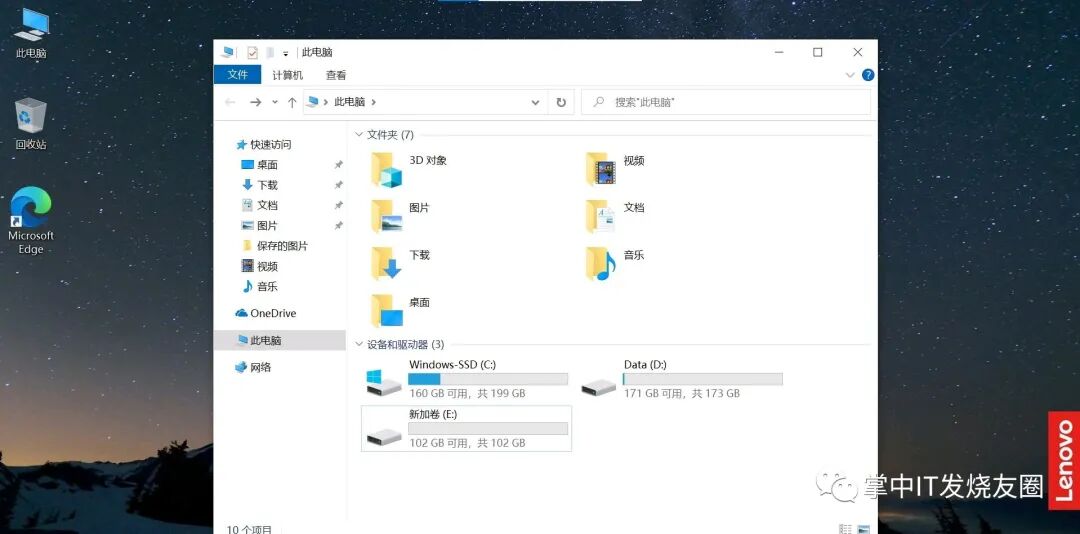
Task: Expand the ribbon with chevron
Action: click(x=849, y=75)
